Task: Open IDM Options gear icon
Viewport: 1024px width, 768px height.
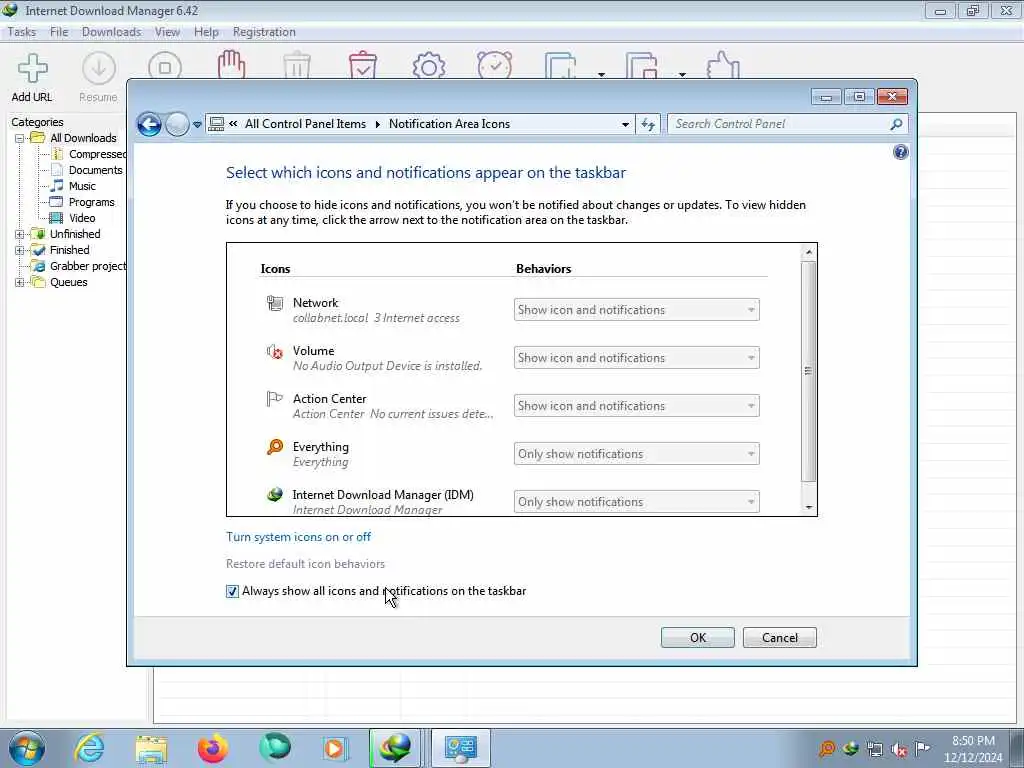Action: pos(429,65)
